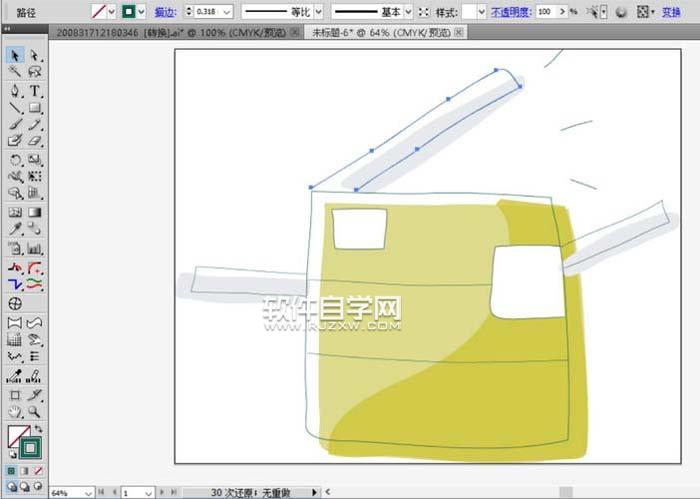Open the stroke weight 0.318 dropdown
This screenshot has width=700, height=499.
(227, 12)
